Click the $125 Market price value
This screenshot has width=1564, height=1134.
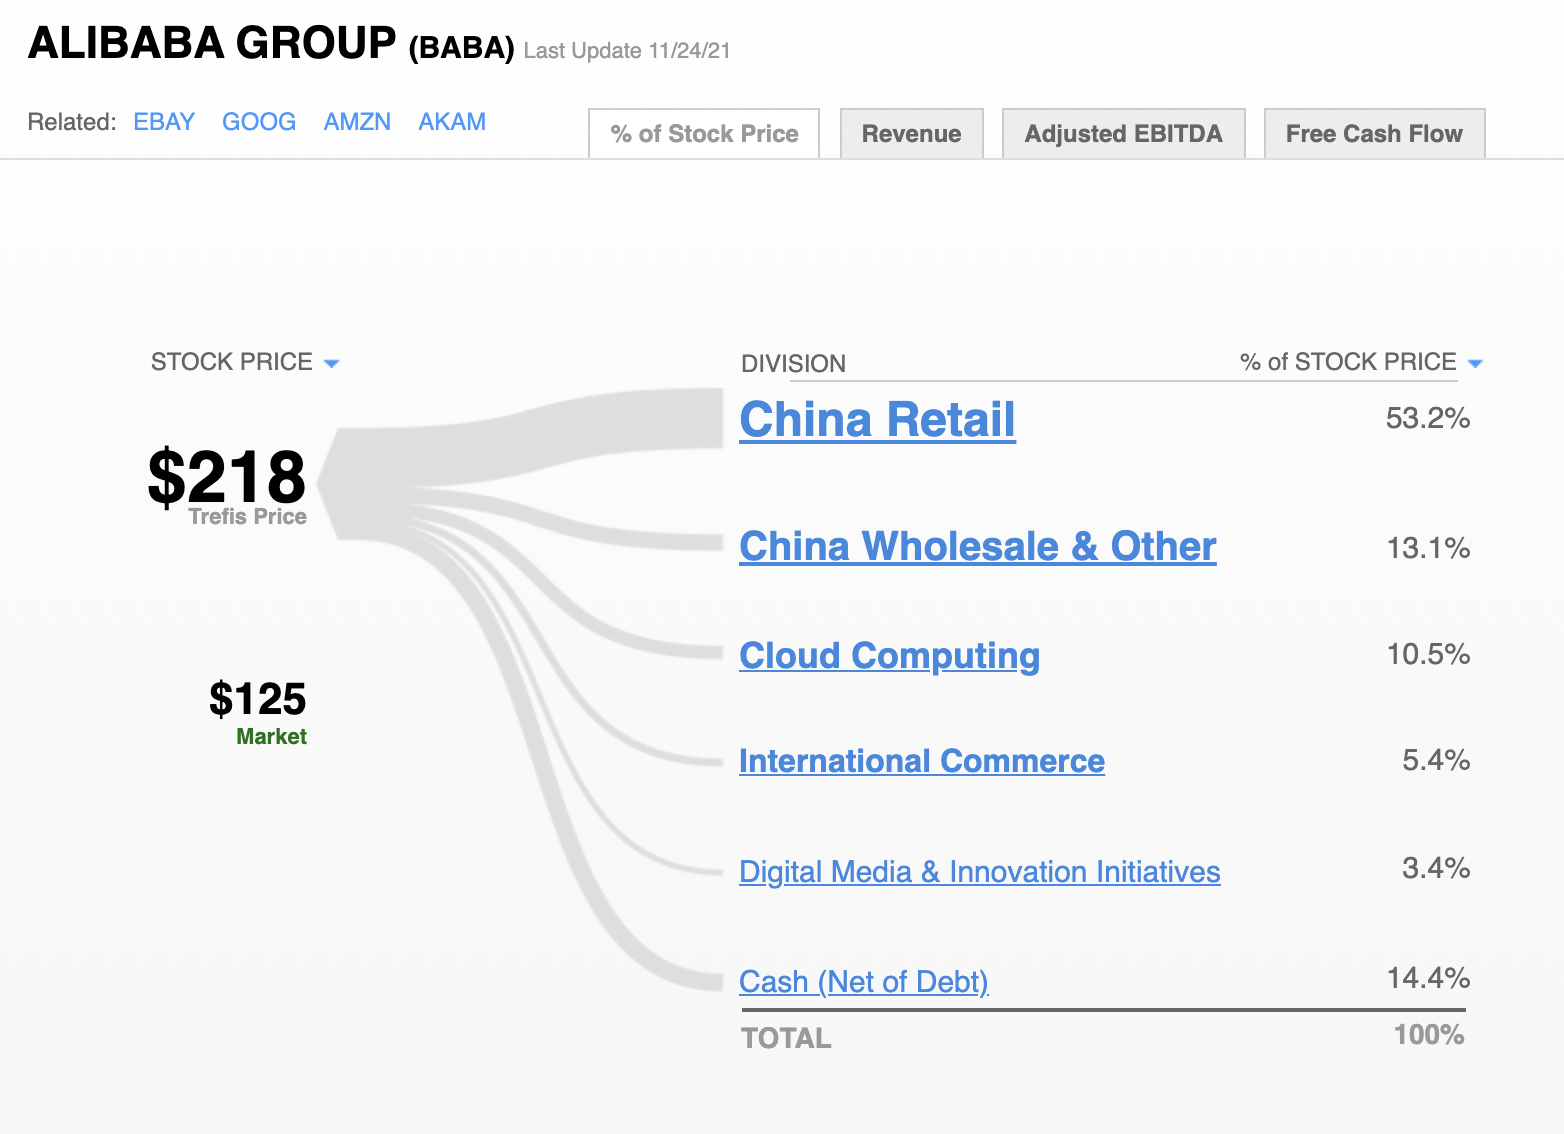[x=258, y=699]
